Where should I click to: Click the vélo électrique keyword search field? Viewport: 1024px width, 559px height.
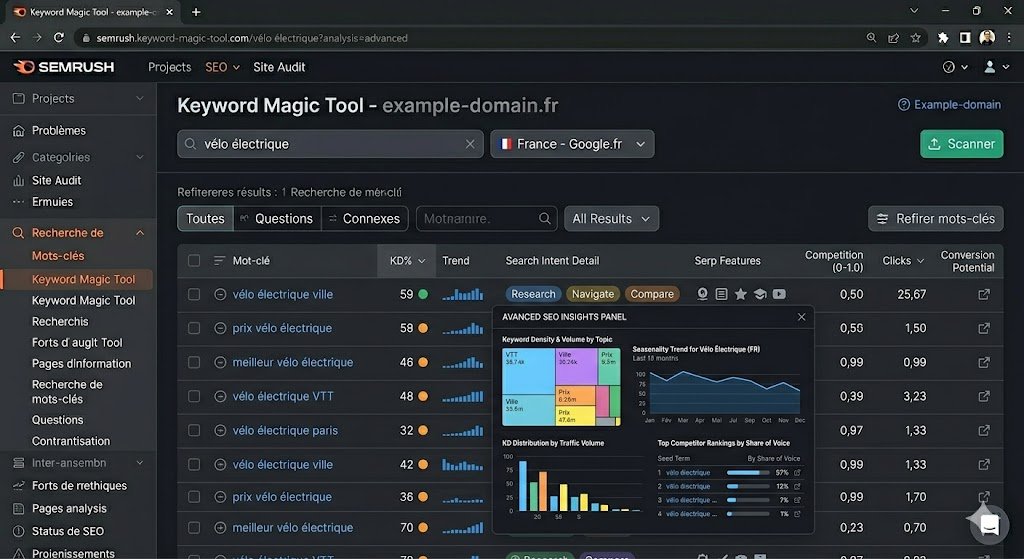click(x=330, y=144)
